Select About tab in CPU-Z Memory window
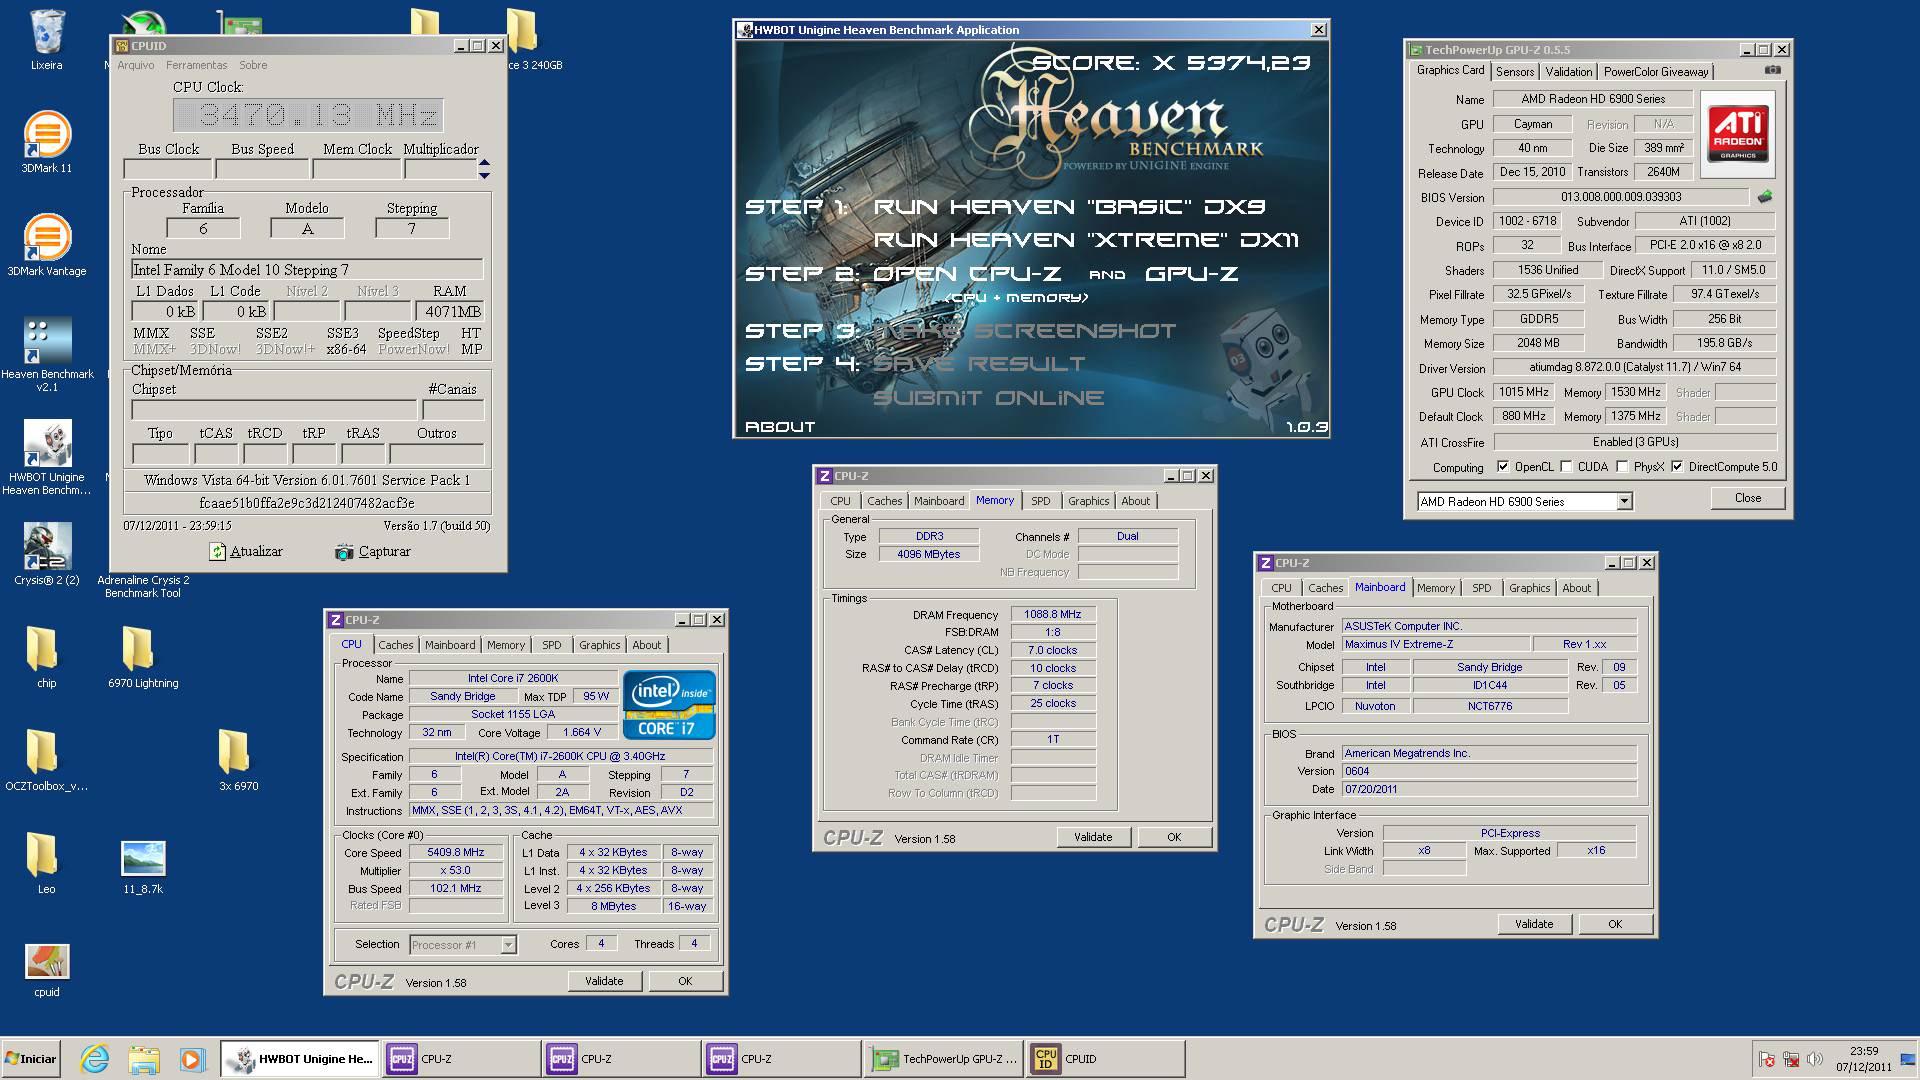 (1135, 501)
